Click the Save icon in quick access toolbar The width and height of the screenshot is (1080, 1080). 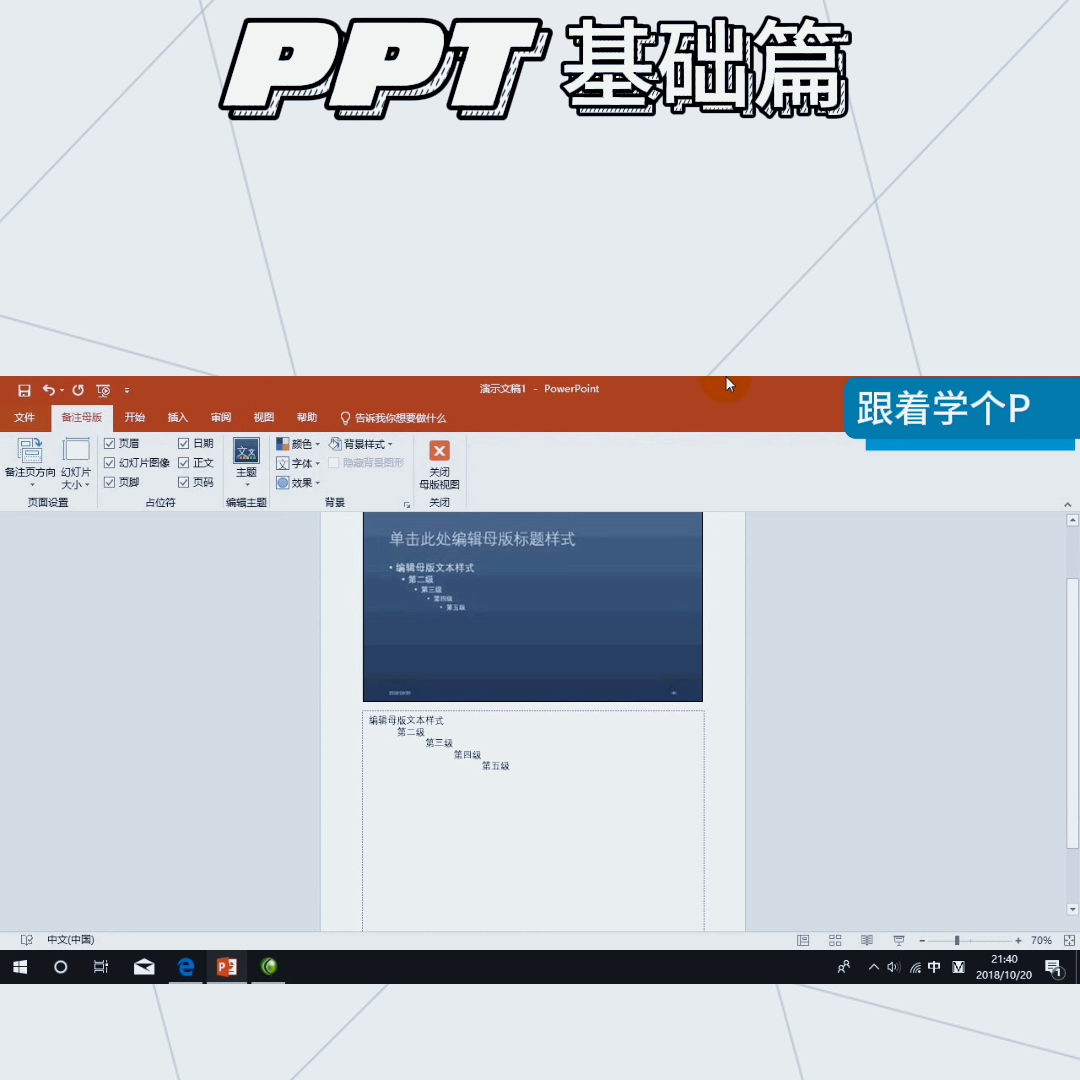(24, 391)
